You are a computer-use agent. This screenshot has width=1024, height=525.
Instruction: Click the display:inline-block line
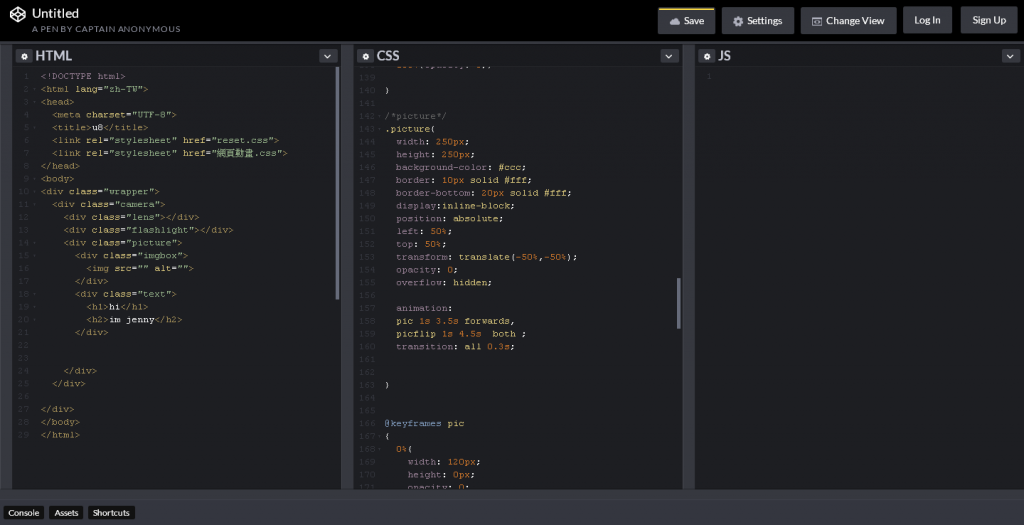tap(455, 206)
